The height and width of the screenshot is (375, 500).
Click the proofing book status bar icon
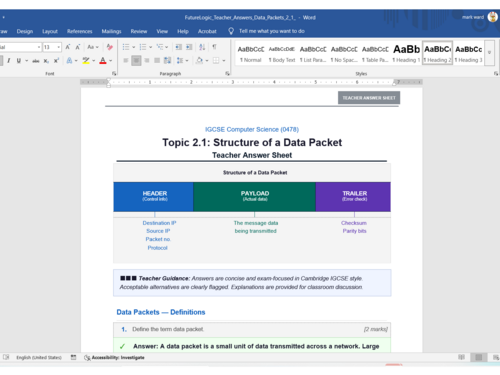[x=6, y=357]
